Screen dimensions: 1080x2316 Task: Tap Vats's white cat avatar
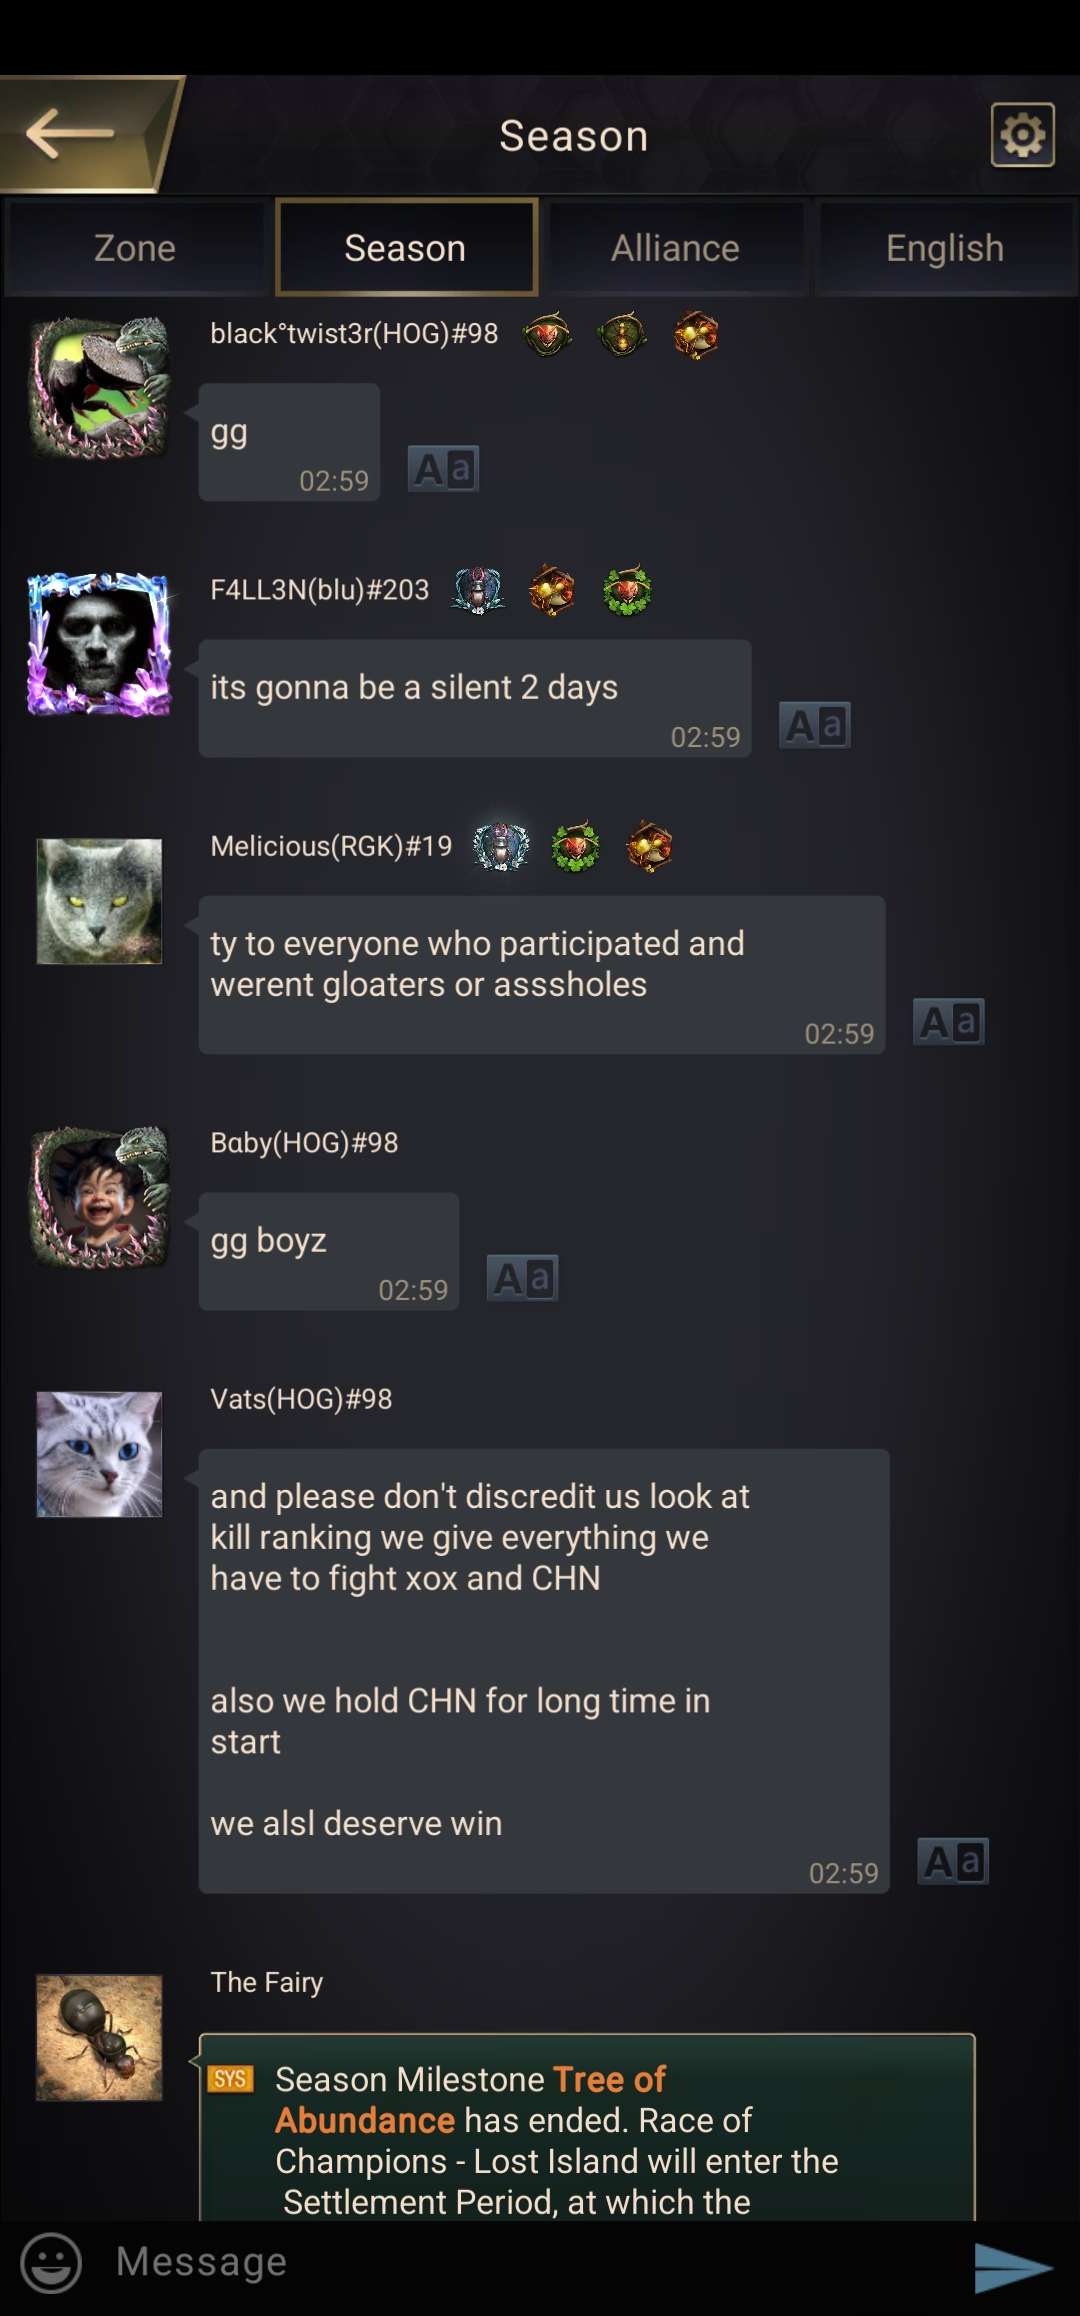(x=99, y=1455)
